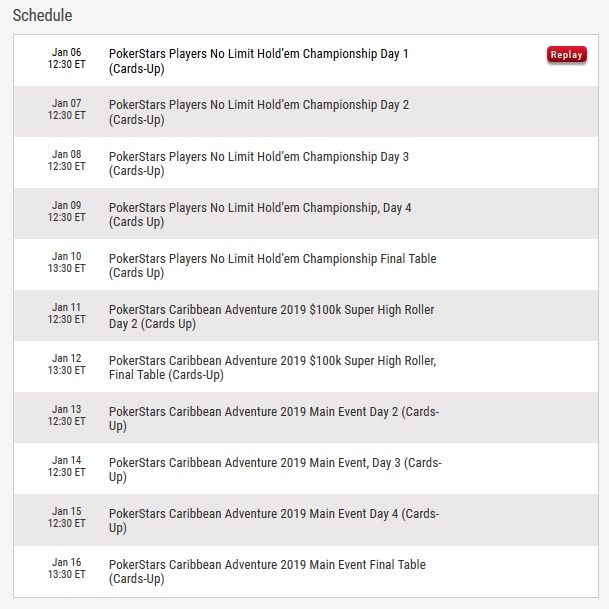Click the Jan 14 12:30 ET date
The height and width of the screenshot is (609, 609).
coord(66,466)
